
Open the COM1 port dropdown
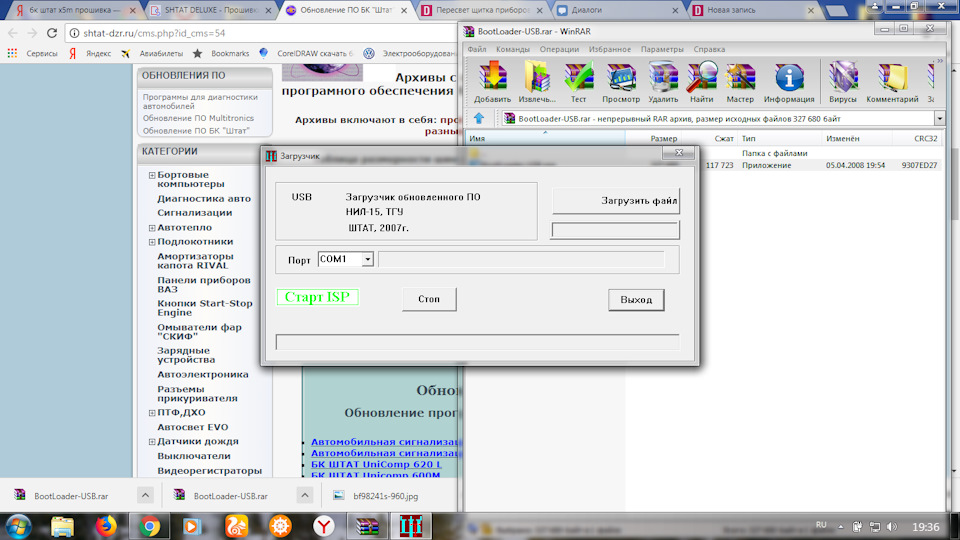pyautogui.click(x=367, y=260)
